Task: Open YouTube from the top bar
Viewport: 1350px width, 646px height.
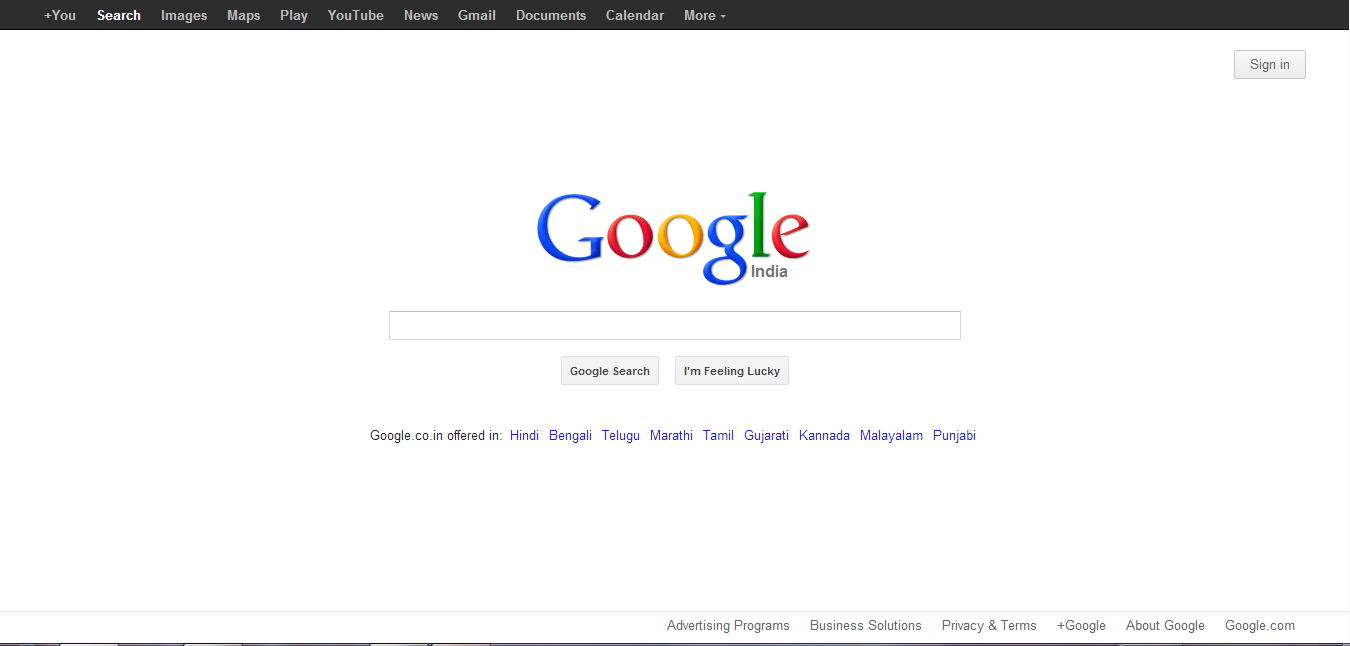Action: point(356,15)
